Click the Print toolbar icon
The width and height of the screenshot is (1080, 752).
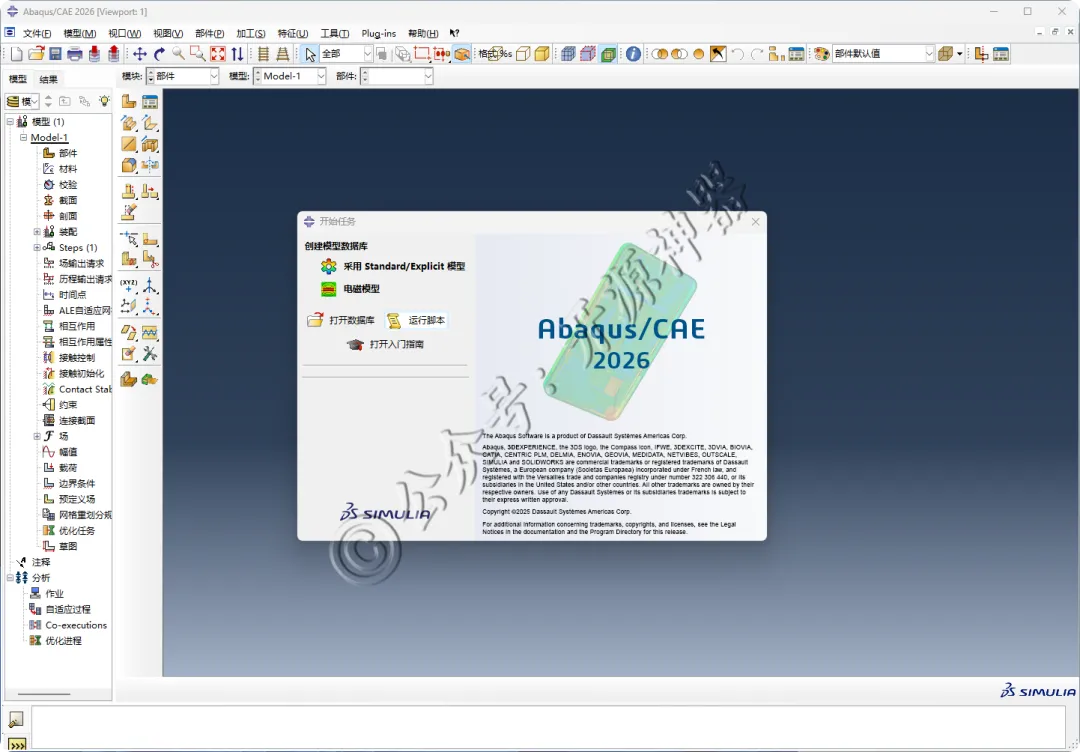(x=74, y=54)
